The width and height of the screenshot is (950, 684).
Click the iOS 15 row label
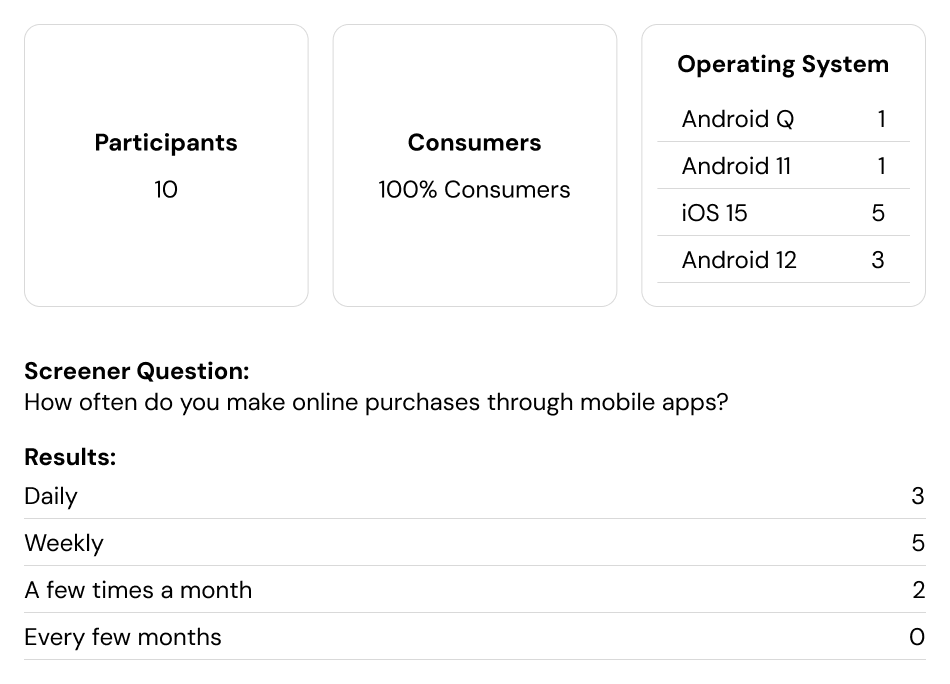(714, 213)
